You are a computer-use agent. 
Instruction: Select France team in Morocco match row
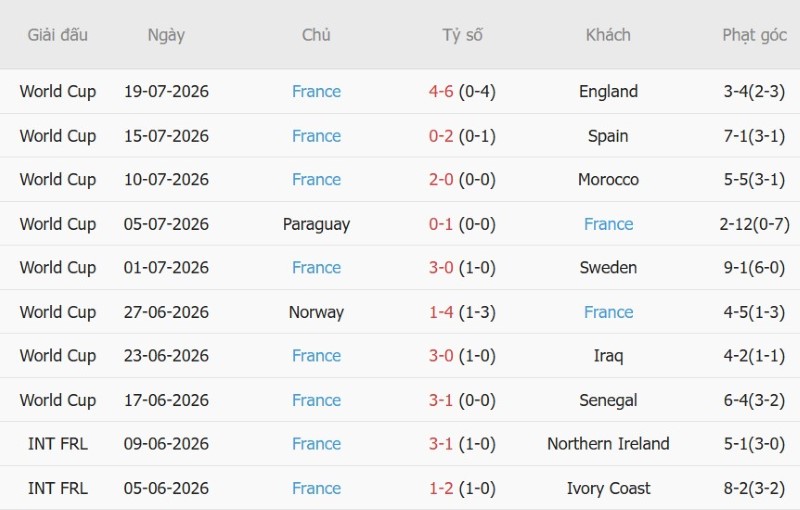[x=316, y=180]
